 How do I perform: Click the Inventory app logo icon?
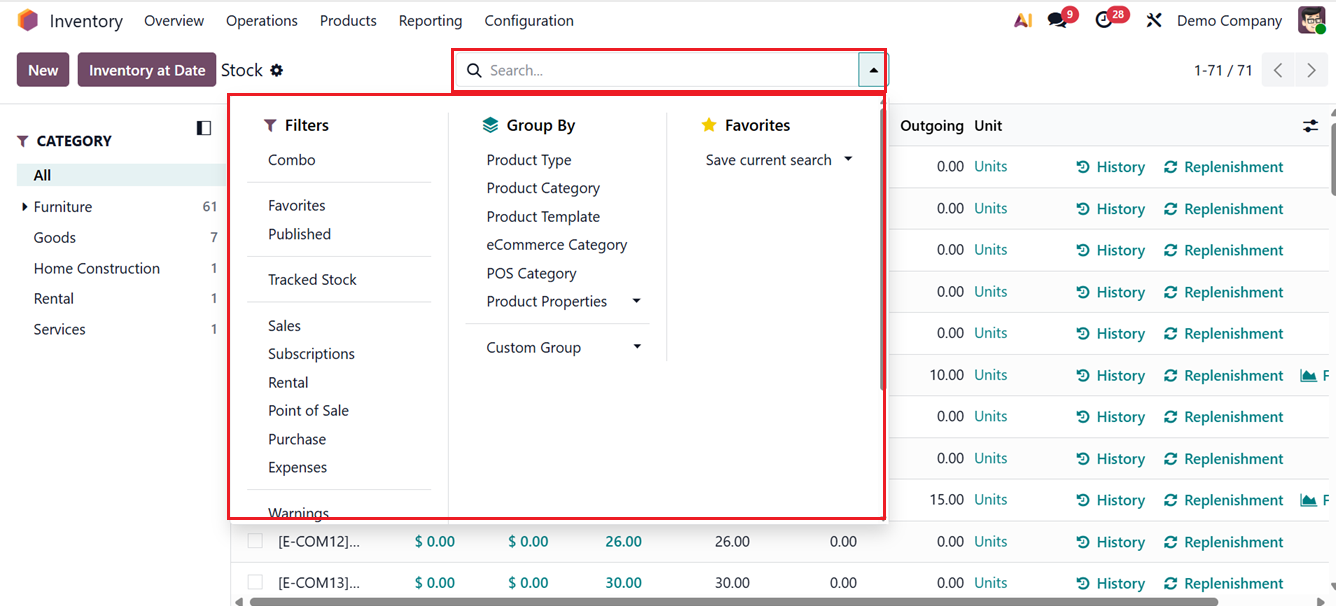tap(28, 21)
